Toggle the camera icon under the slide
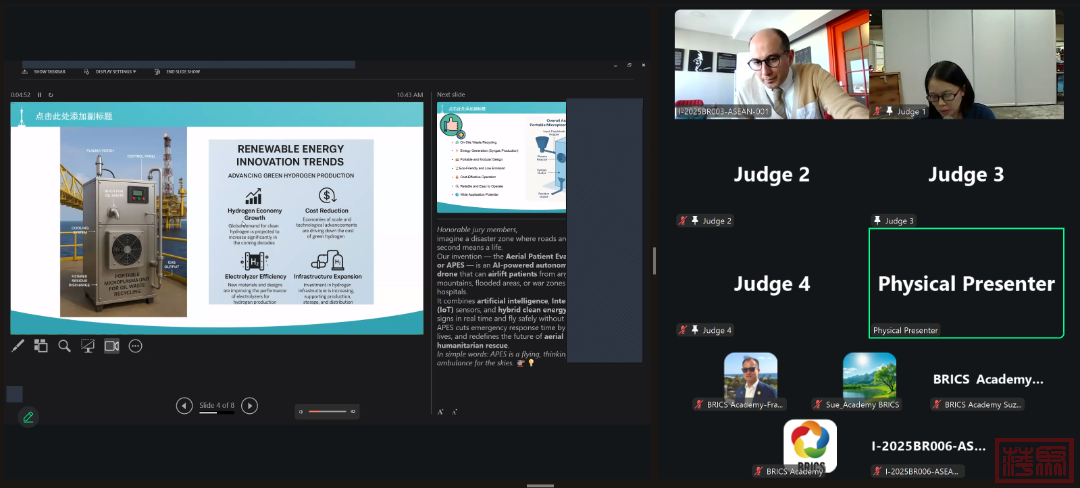 [x=112, y=346]
